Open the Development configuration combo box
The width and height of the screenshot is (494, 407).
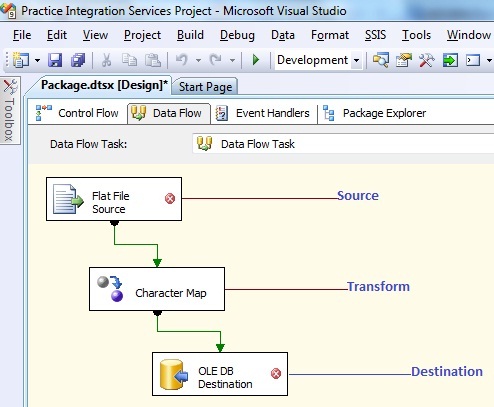pyautogui.click(x=318, y=60)
